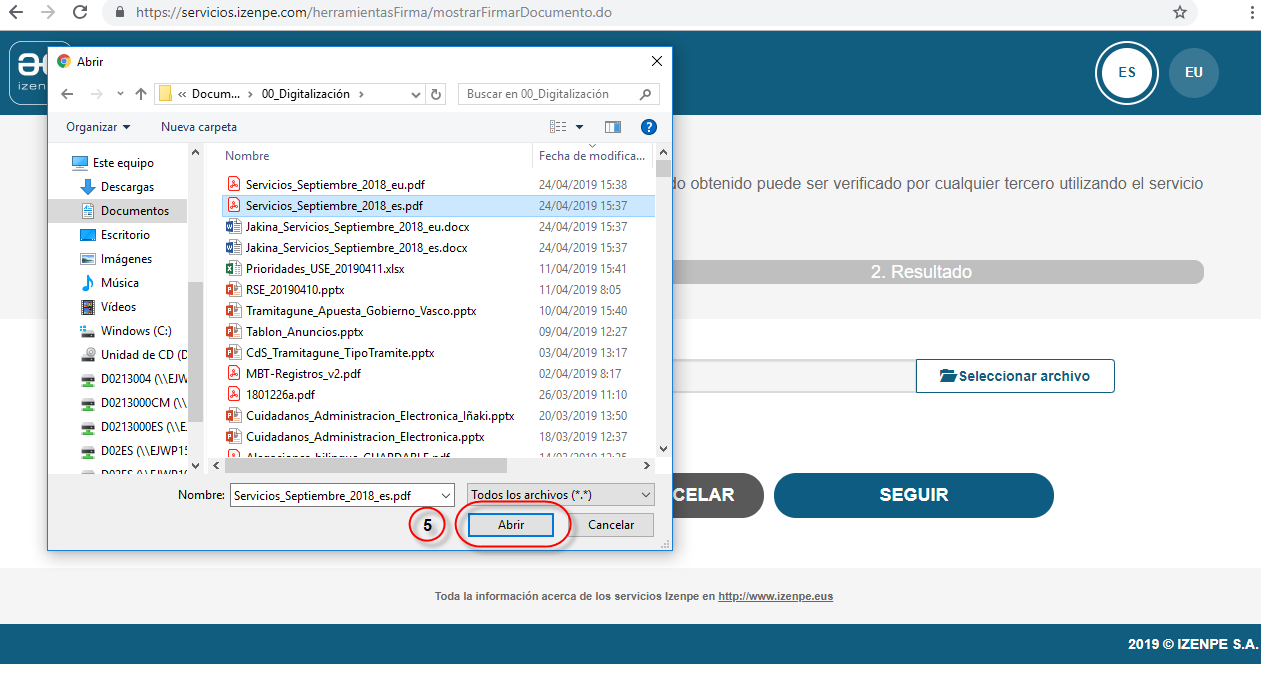Viewport: 1261px width, 689px height.
Task: Open the view options dropdown arrow
Action: (x=579, y=127)
